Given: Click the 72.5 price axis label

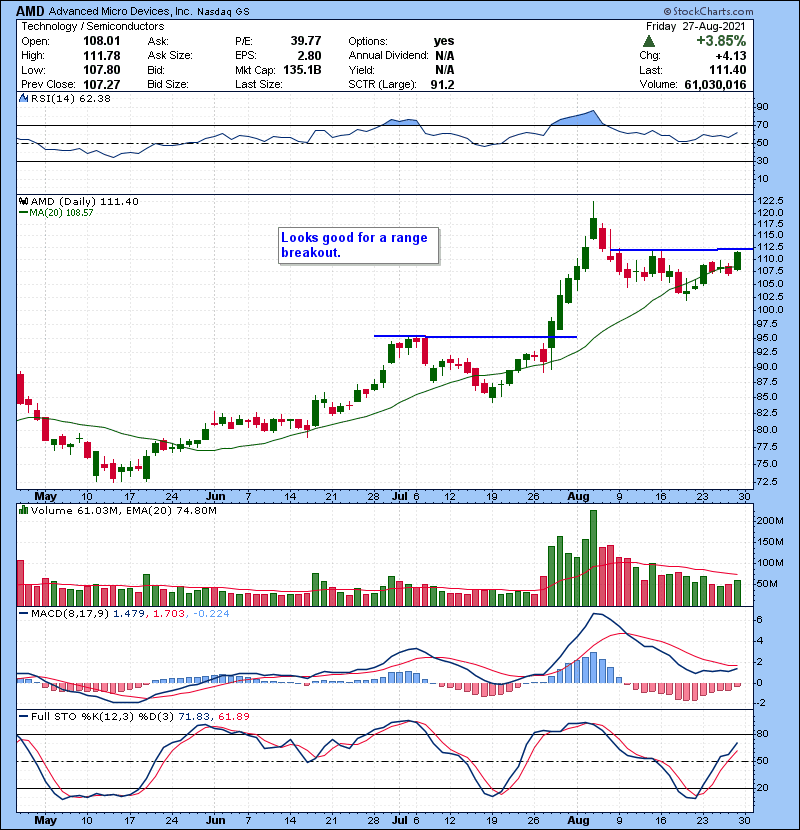Looking at the screenshot, I should (768, 482).
